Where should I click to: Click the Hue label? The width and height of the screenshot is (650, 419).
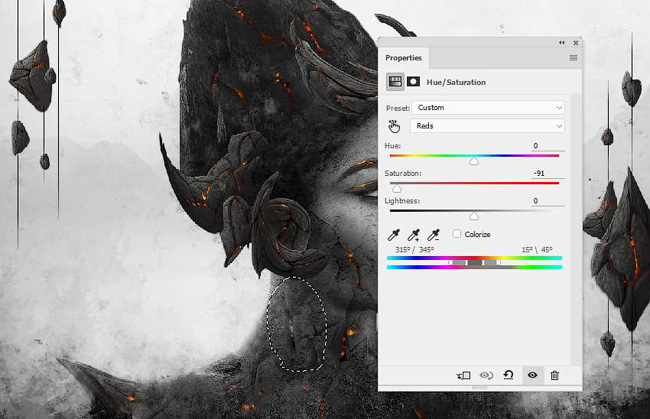click(x=393, y=146)
